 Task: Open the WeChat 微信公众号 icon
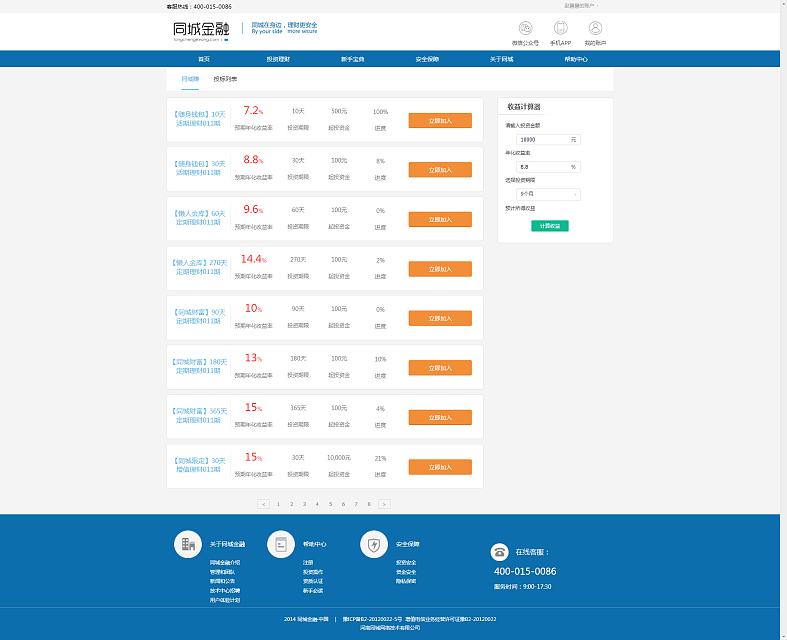(x=525, y=28)
